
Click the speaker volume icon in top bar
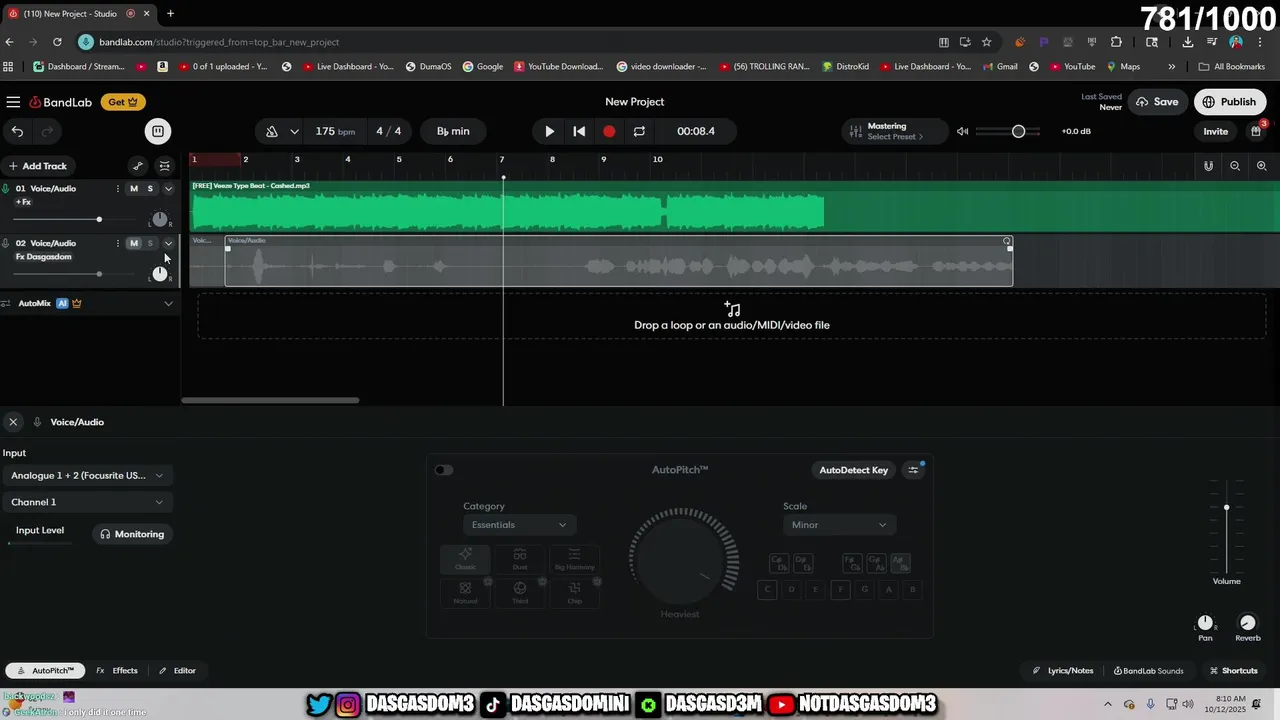(962, 131)
